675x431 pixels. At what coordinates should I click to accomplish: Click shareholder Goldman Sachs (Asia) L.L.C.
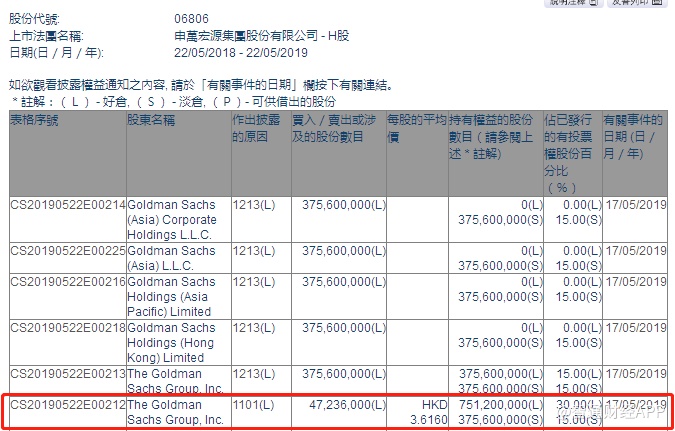[171, 258]
